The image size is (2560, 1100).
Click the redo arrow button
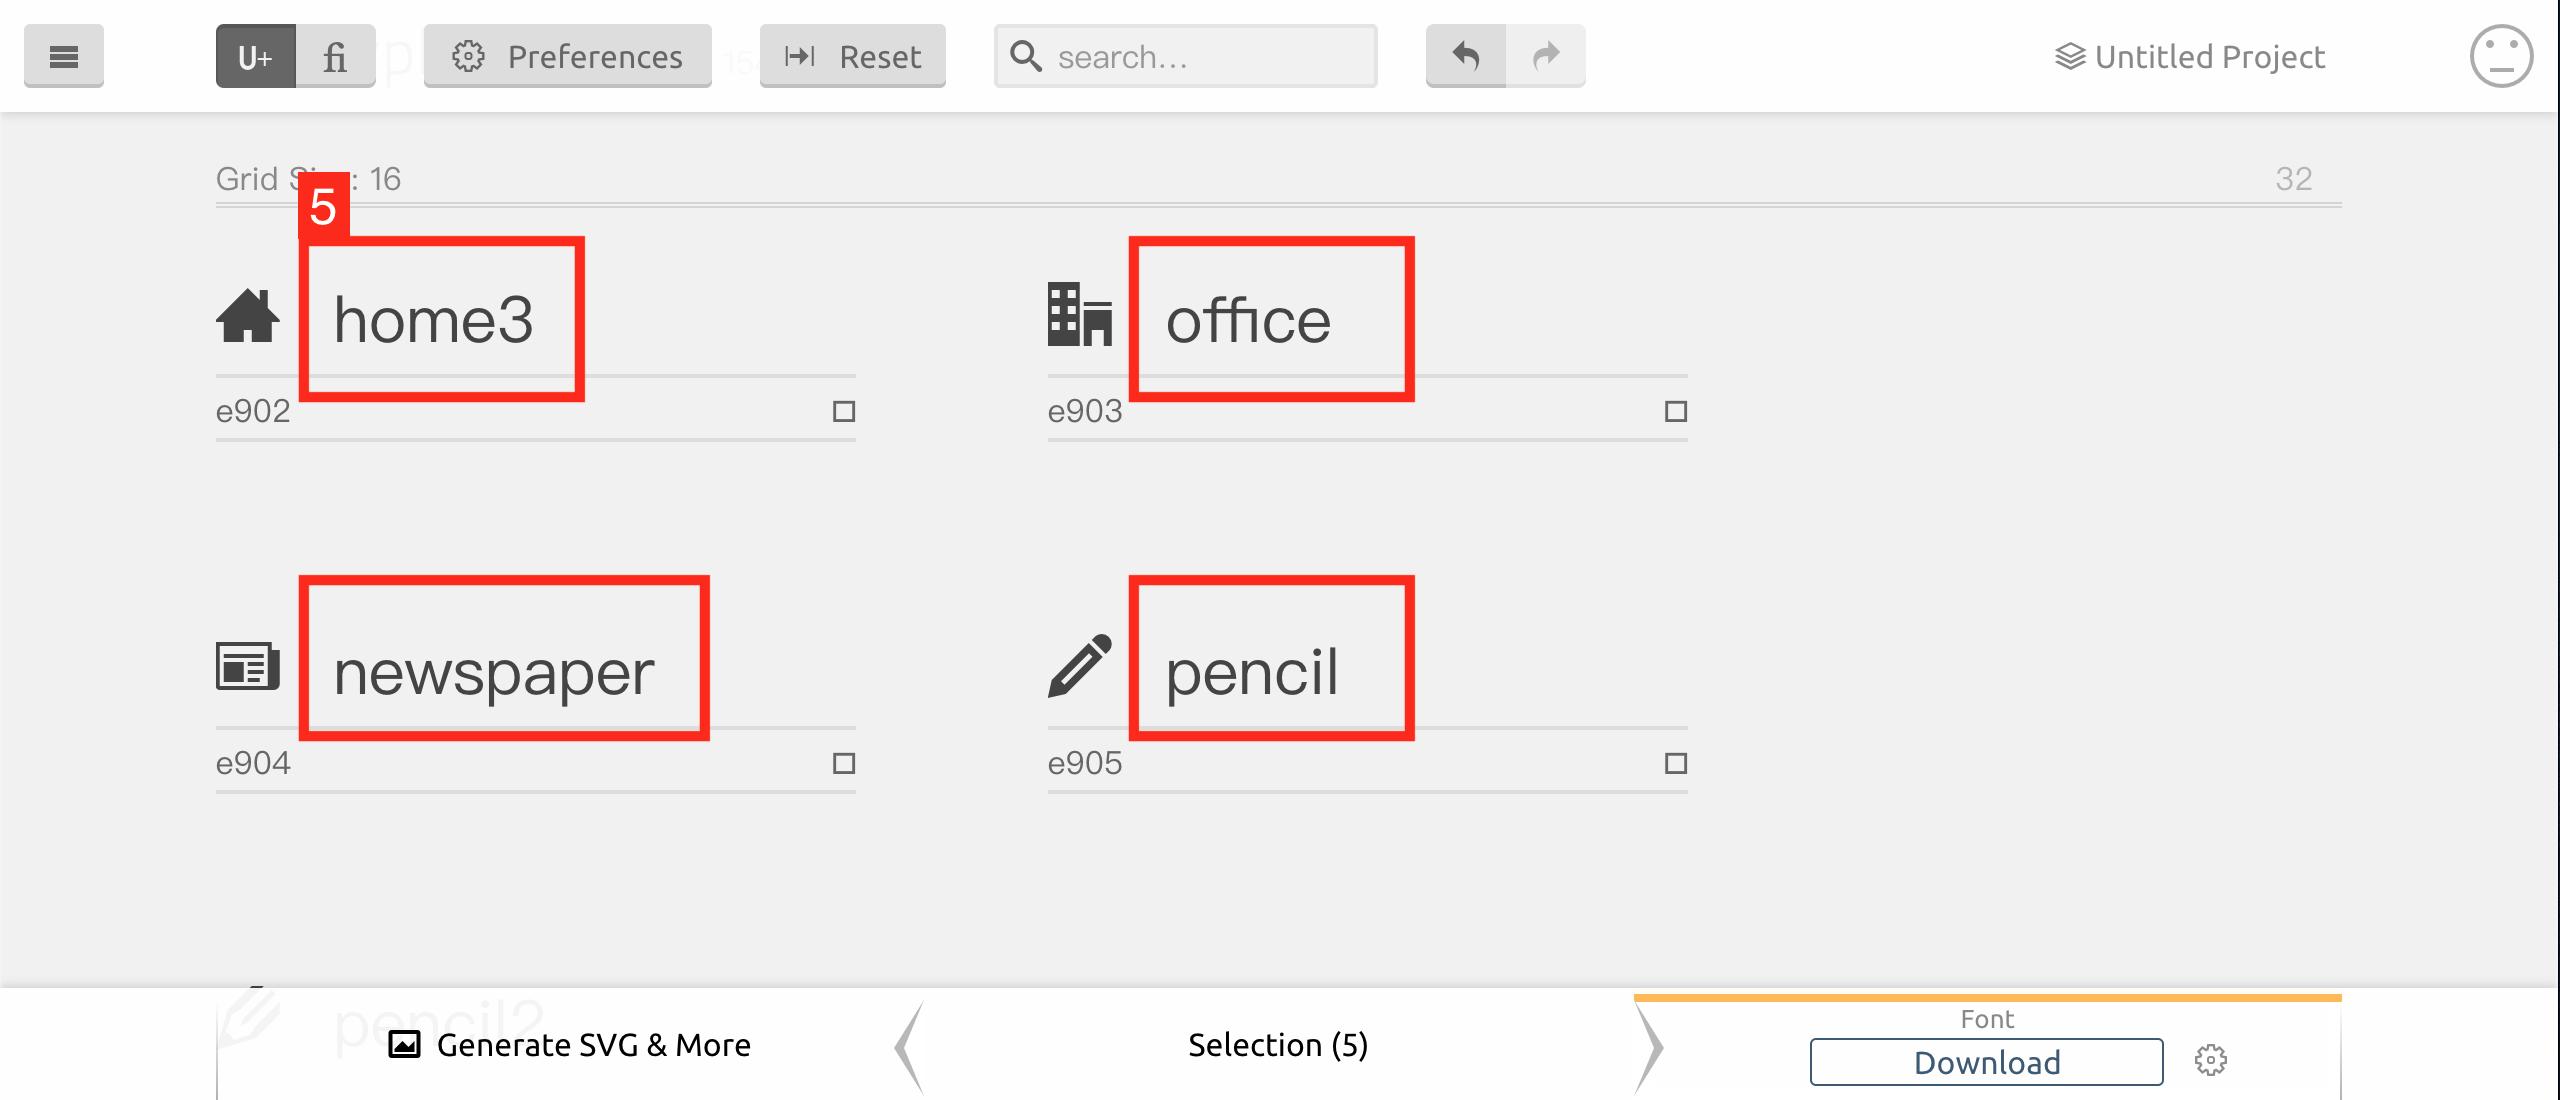pos(1546,56)
